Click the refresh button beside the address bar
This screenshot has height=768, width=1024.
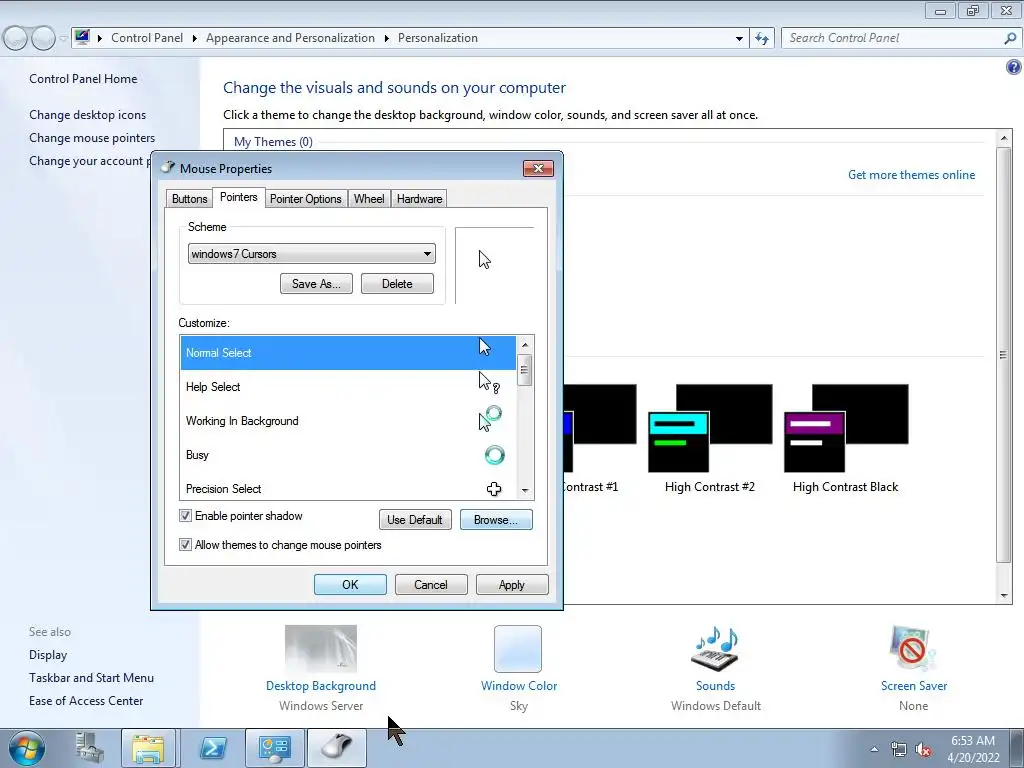coord(762,39)
